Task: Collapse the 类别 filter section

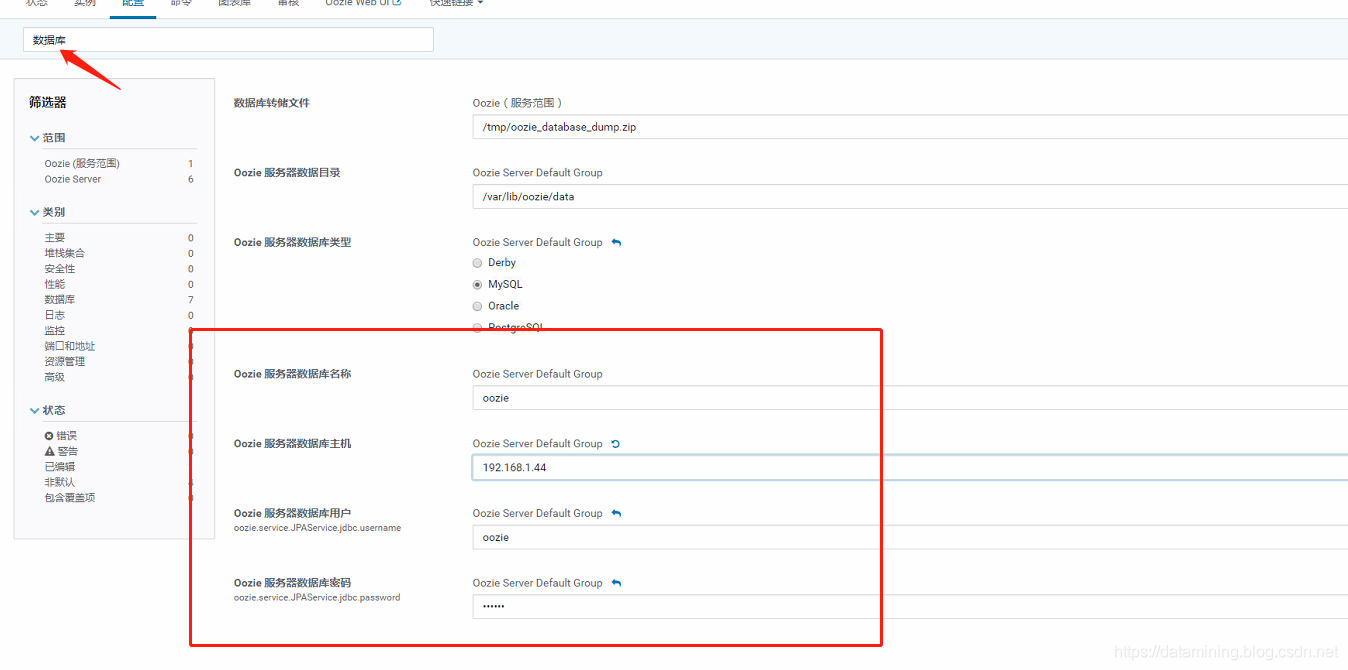Action: (x=35, y=212)
